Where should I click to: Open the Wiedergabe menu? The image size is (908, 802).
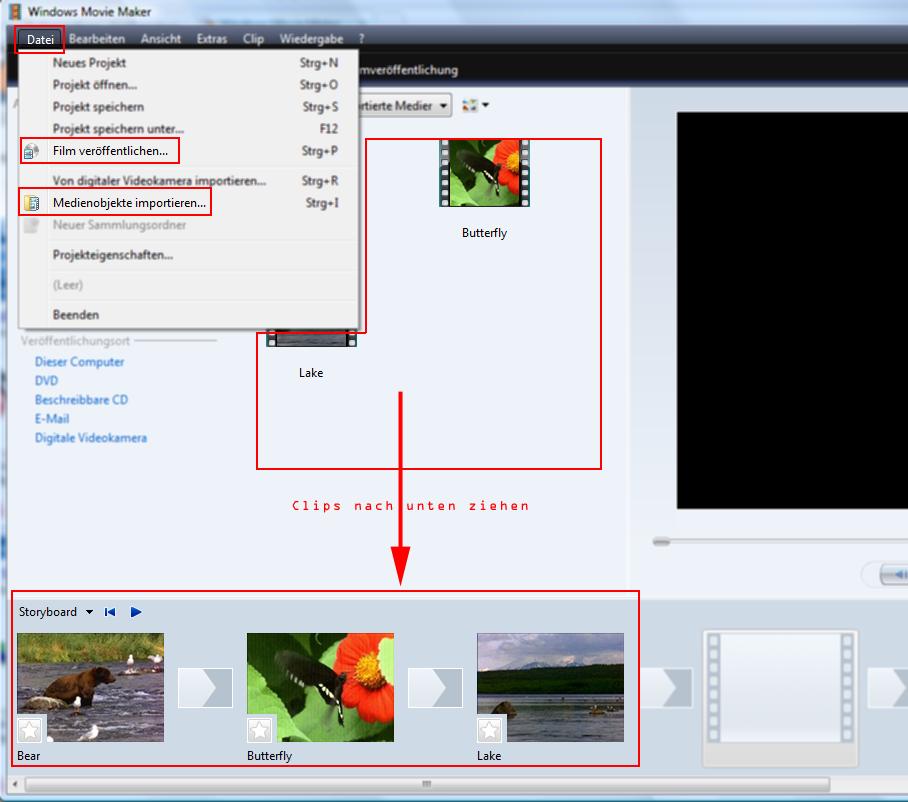pyautogui.click(x=311, y=39)
